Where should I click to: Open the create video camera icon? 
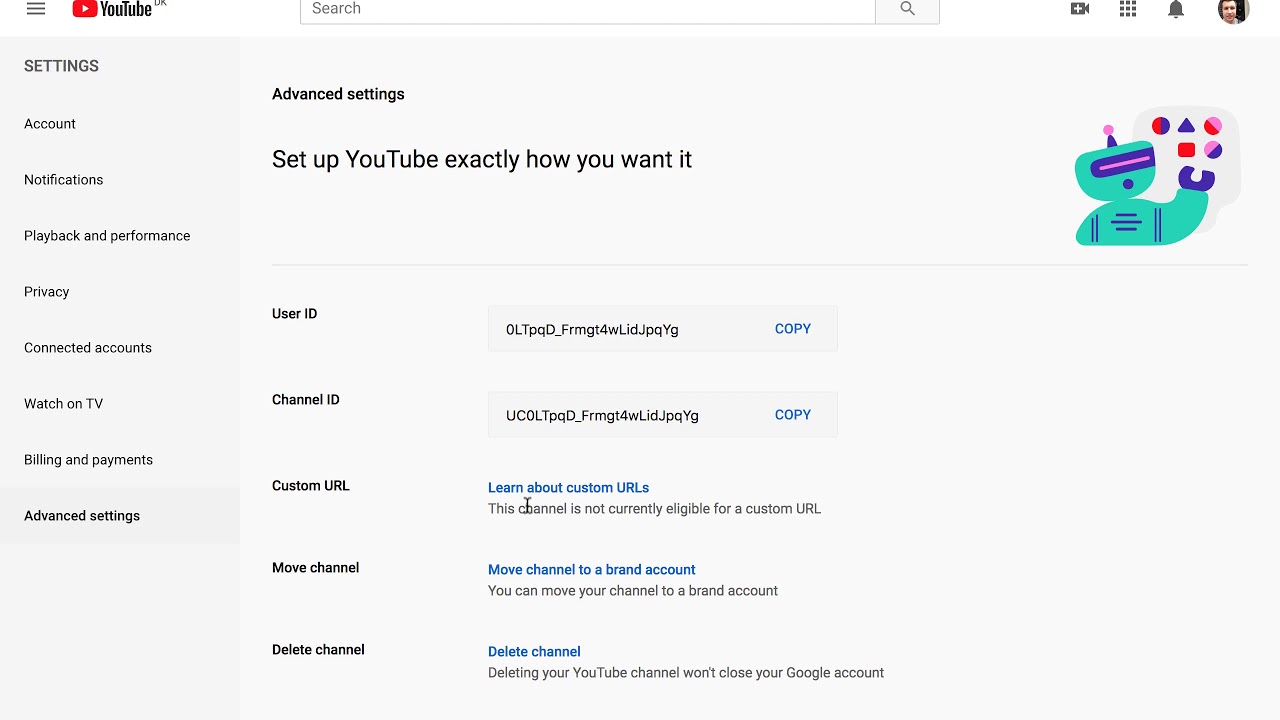click(x=1080, y=9)
